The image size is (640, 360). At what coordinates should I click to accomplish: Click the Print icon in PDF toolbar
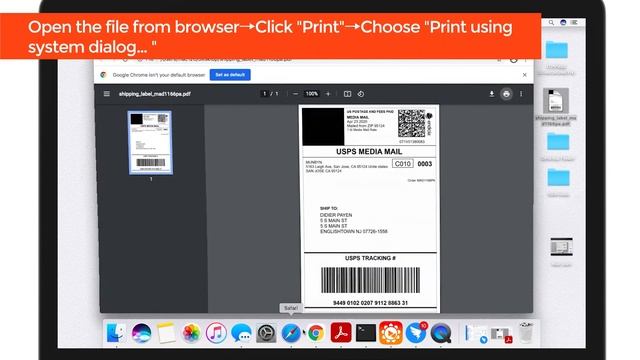pyautogui.click(x=506, y=94)
